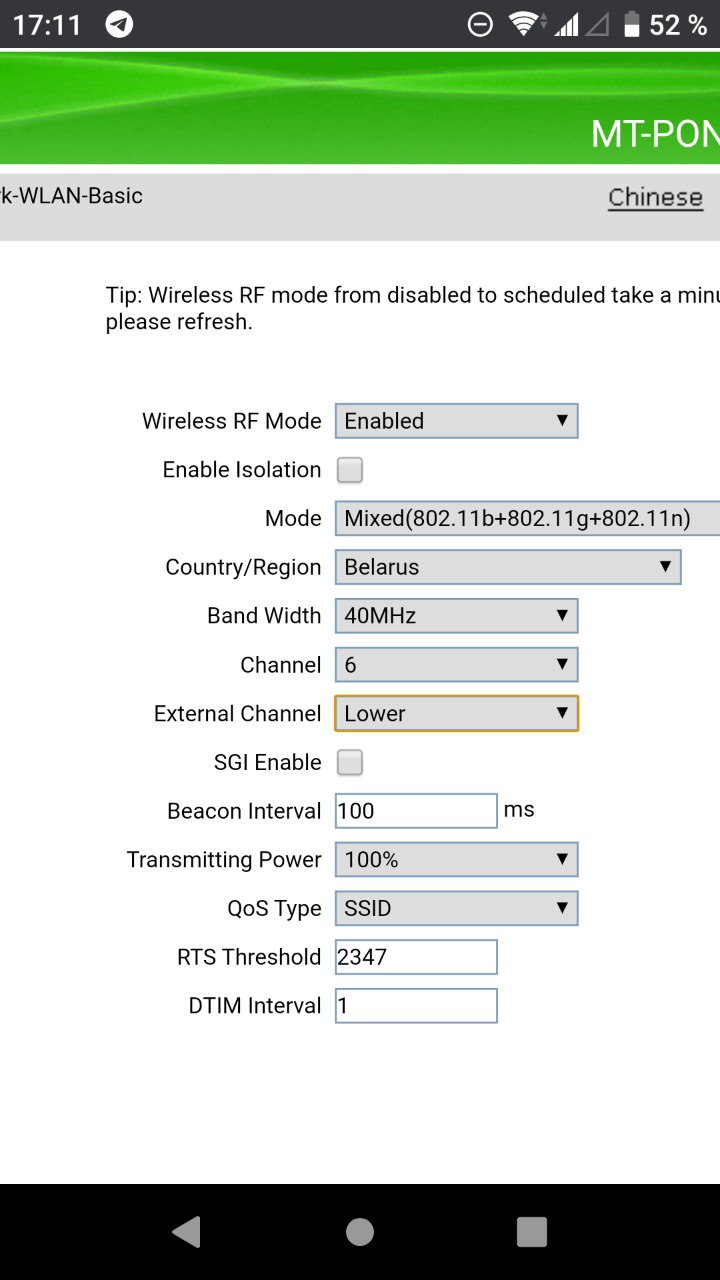This screenshot has width=720, height=1280.
Task: Tap the Android back navigation button
Action: pyautogui.click(x=186, y=1232)
